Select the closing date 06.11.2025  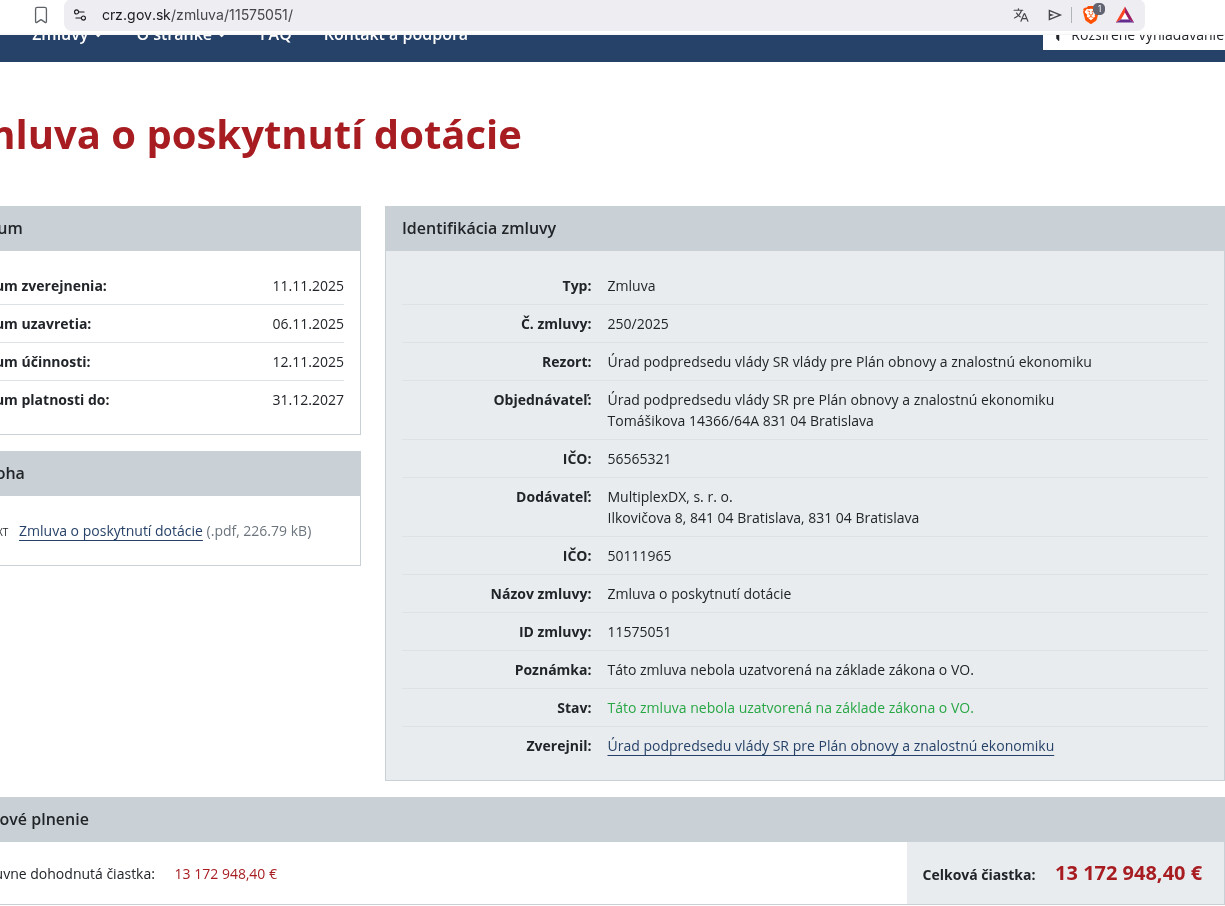(308, 324)
